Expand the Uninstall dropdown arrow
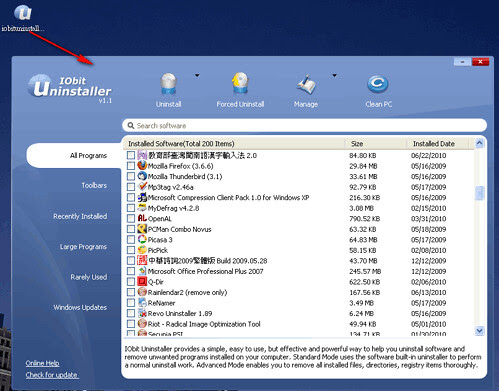Screen dimensions: 499x391 (x=197, y=76)
